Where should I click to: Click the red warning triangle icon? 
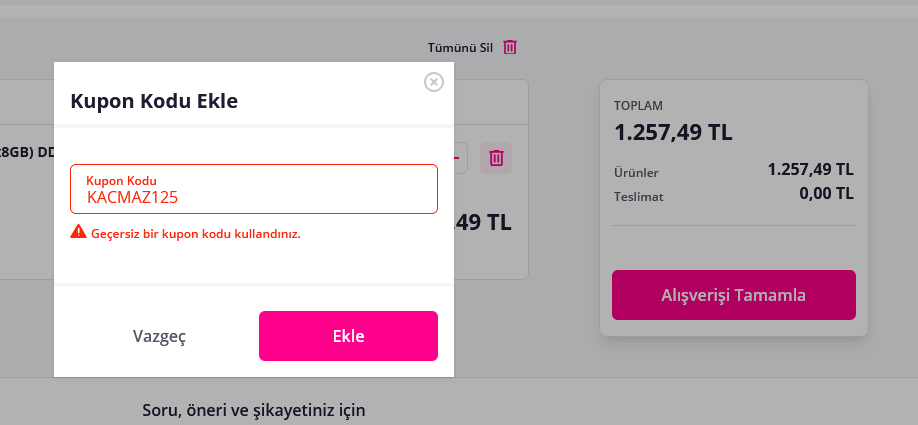[x=78, y=233]
